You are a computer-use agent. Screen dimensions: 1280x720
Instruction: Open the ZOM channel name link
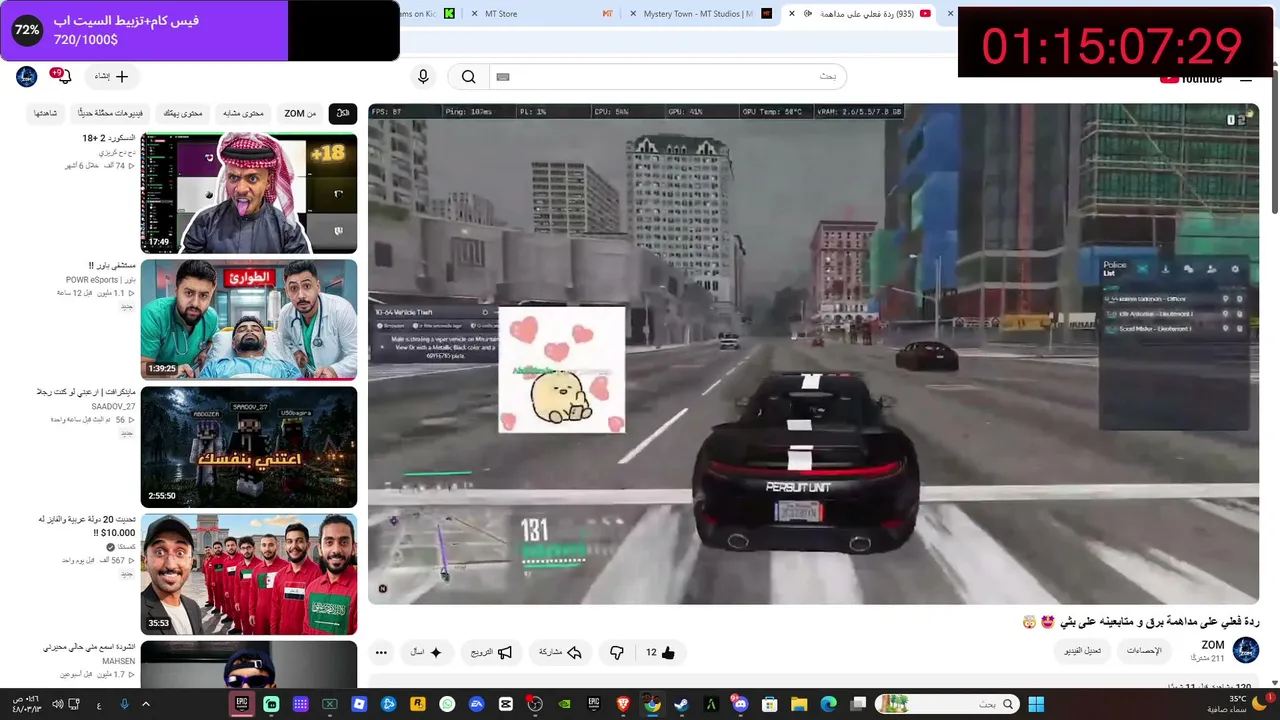[1213, 645]
